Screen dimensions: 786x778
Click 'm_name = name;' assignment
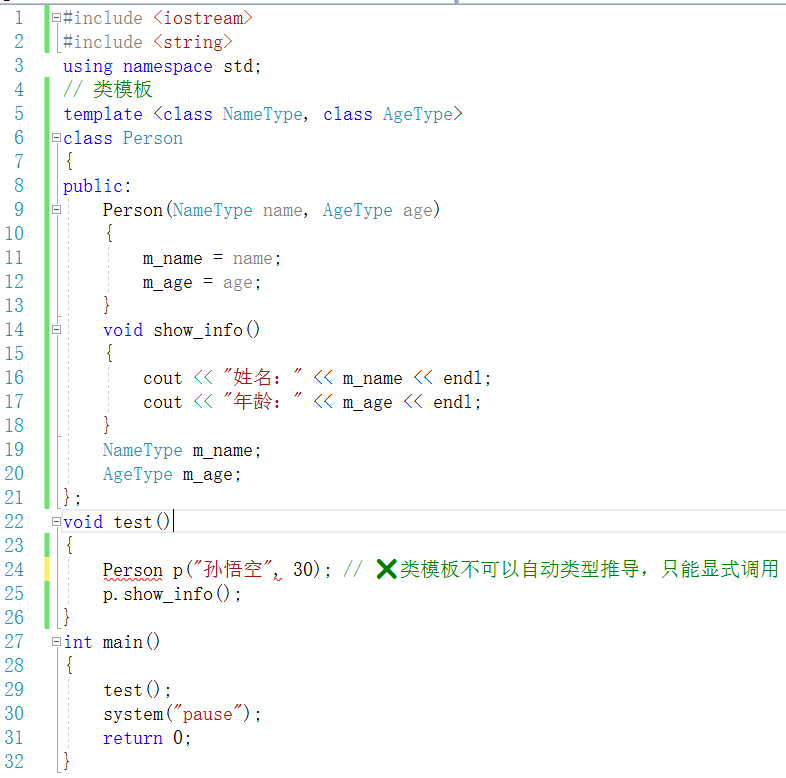point(212,259)
